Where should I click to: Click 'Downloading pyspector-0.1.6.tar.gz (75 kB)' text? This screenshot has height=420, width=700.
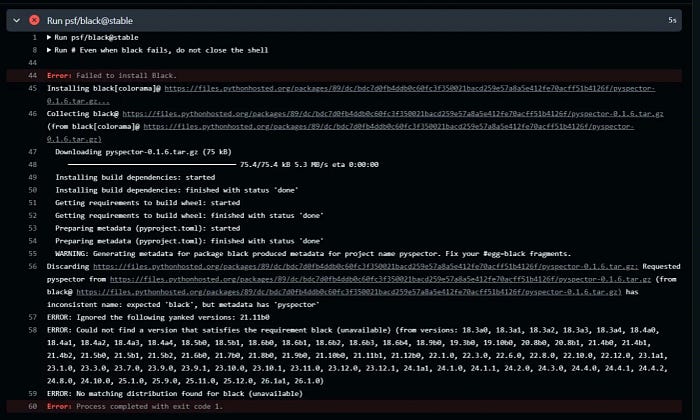point(143,152)
